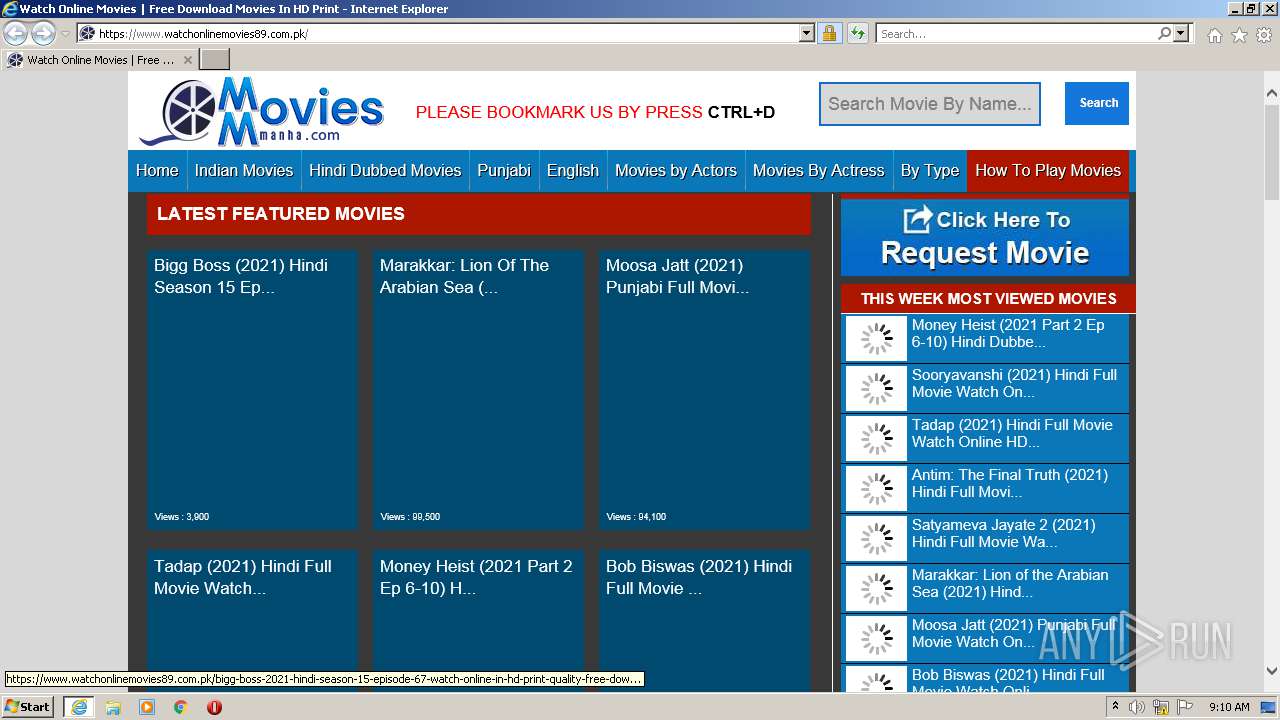The image size is (1280, 720).
Task: Click the Refresh page icon
Action: 857,33
